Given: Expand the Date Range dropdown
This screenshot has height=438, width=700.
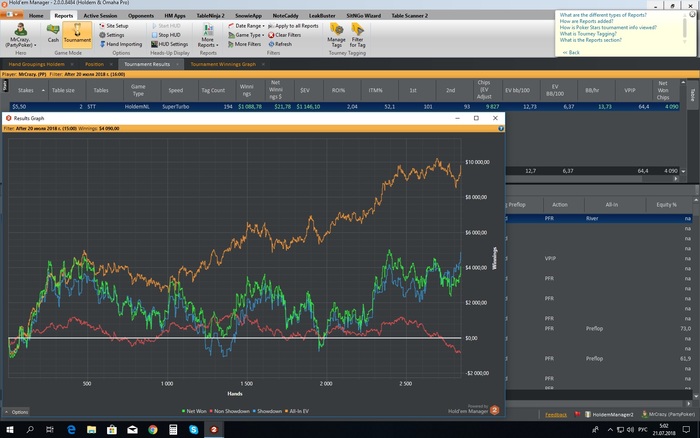Looking at the screenshot, I should coord(247,25).
